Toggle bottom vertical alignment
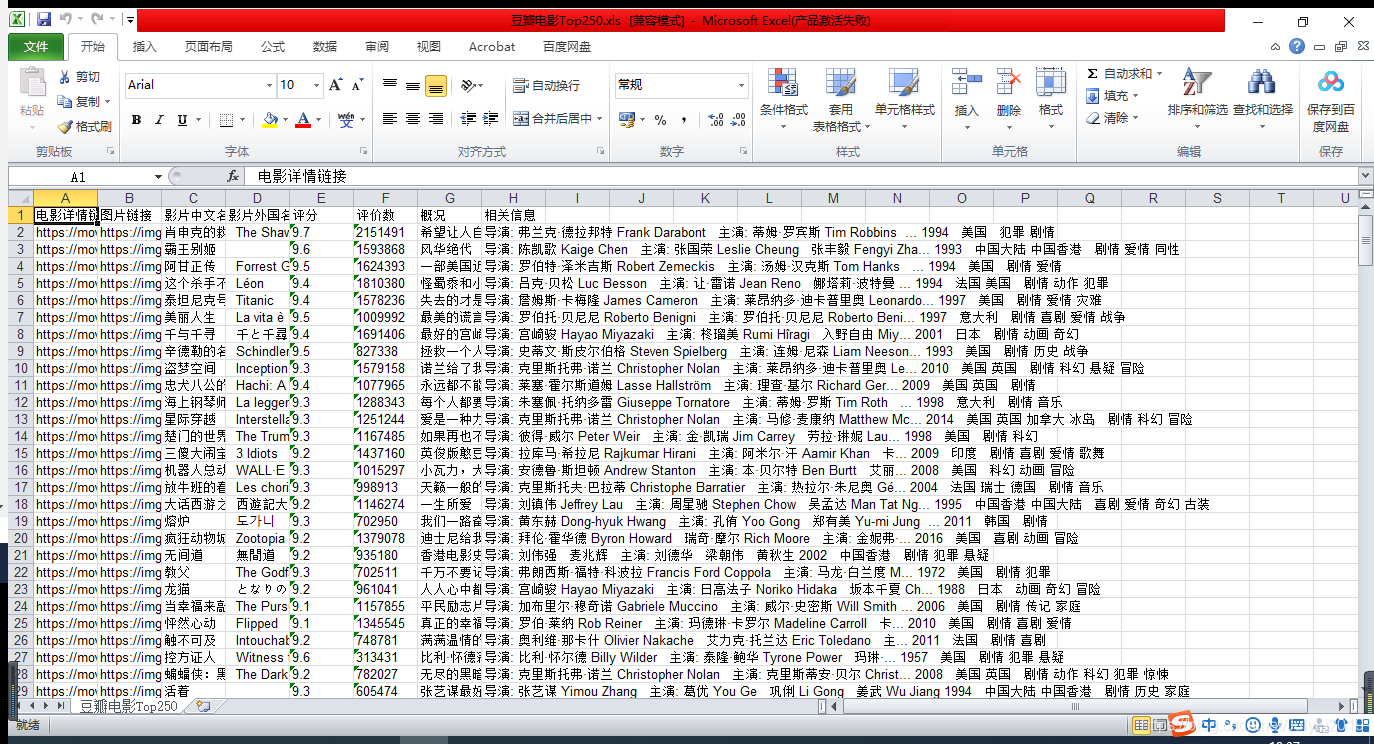Screen dimensions: 1374x744 [x=436, y=86]
